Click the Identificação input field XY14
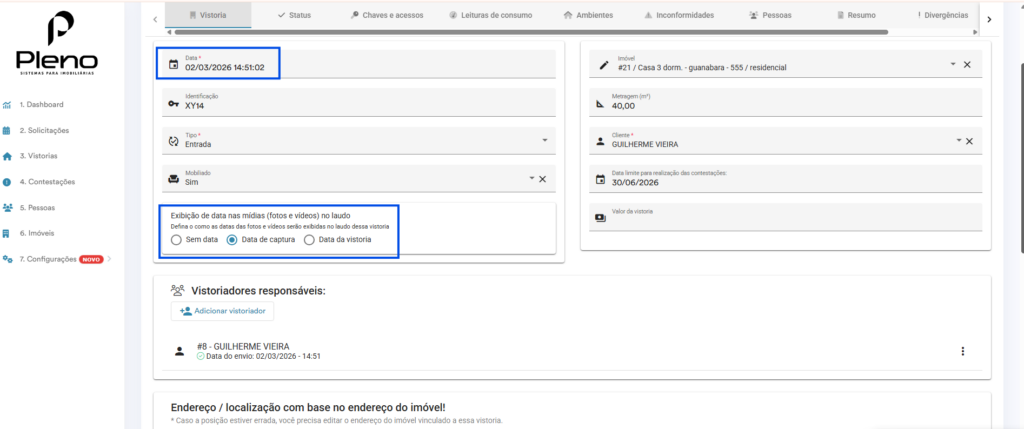Viewport: 1024px width, 429px height. click(x=360, y=102)
